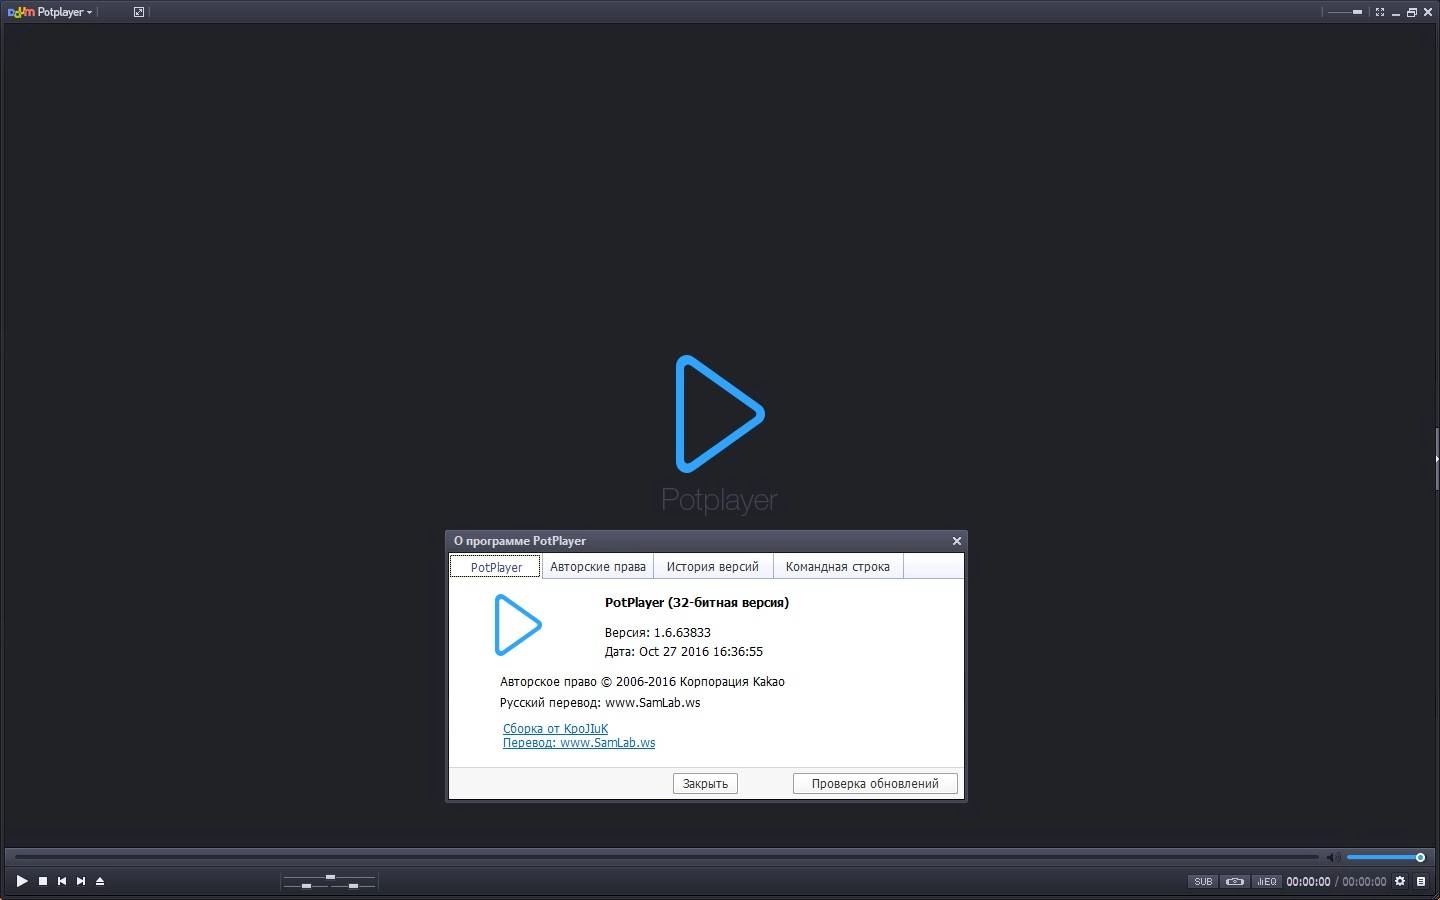
Task: Skip to the next track
Action: coord(81,881)
